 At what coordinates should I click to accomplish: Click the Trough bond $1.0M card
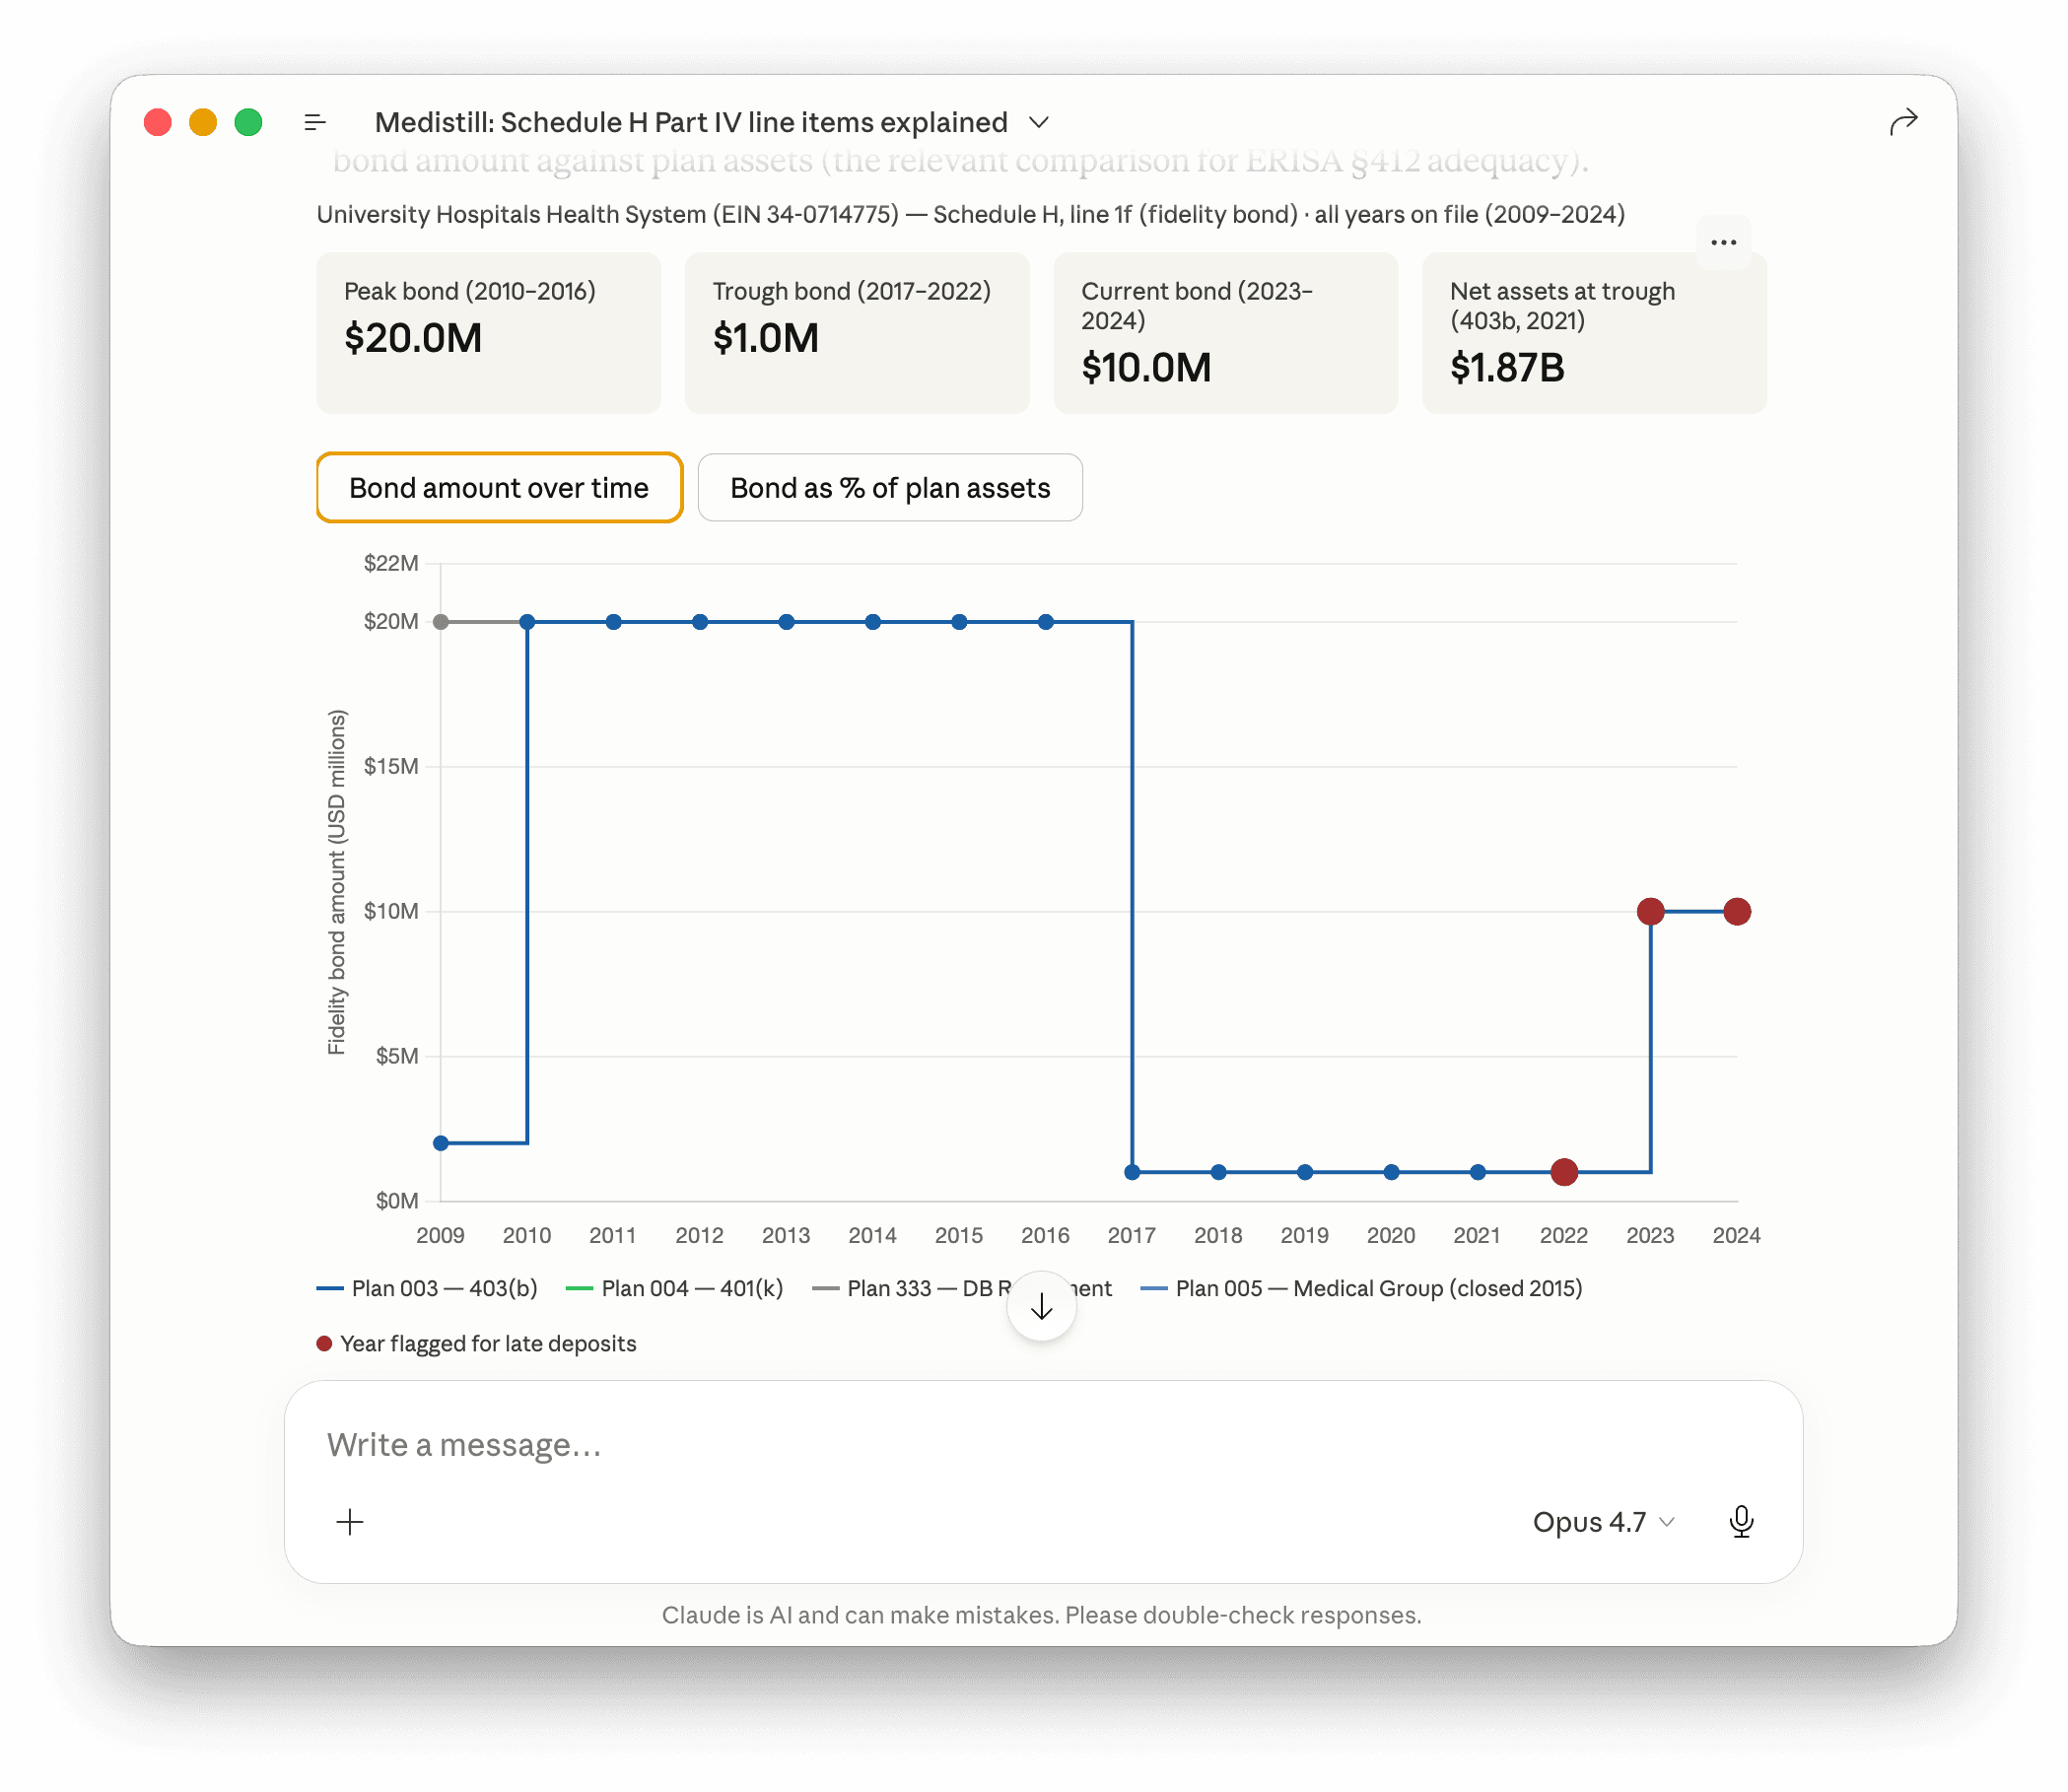tap(857, 333)
